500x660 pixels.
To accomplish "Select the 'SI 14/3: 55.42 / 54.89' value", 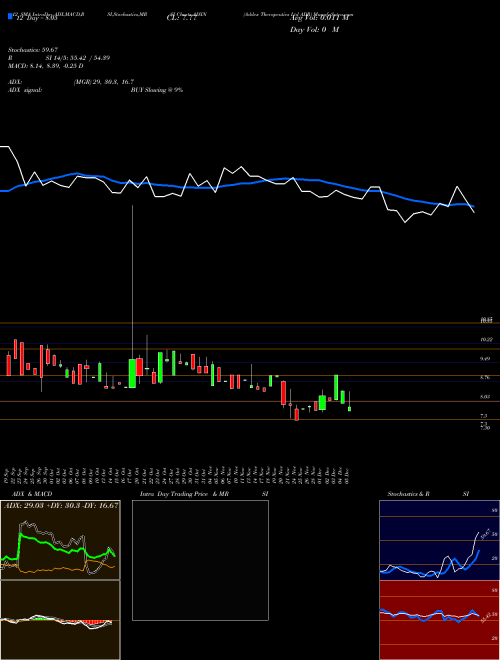I will [78, 58].
